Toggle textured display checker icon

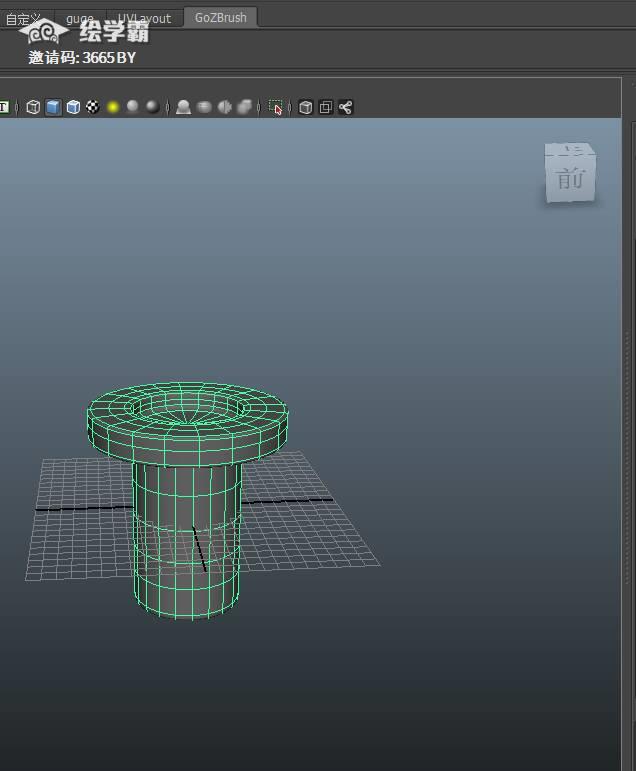[x=93, y=107]
